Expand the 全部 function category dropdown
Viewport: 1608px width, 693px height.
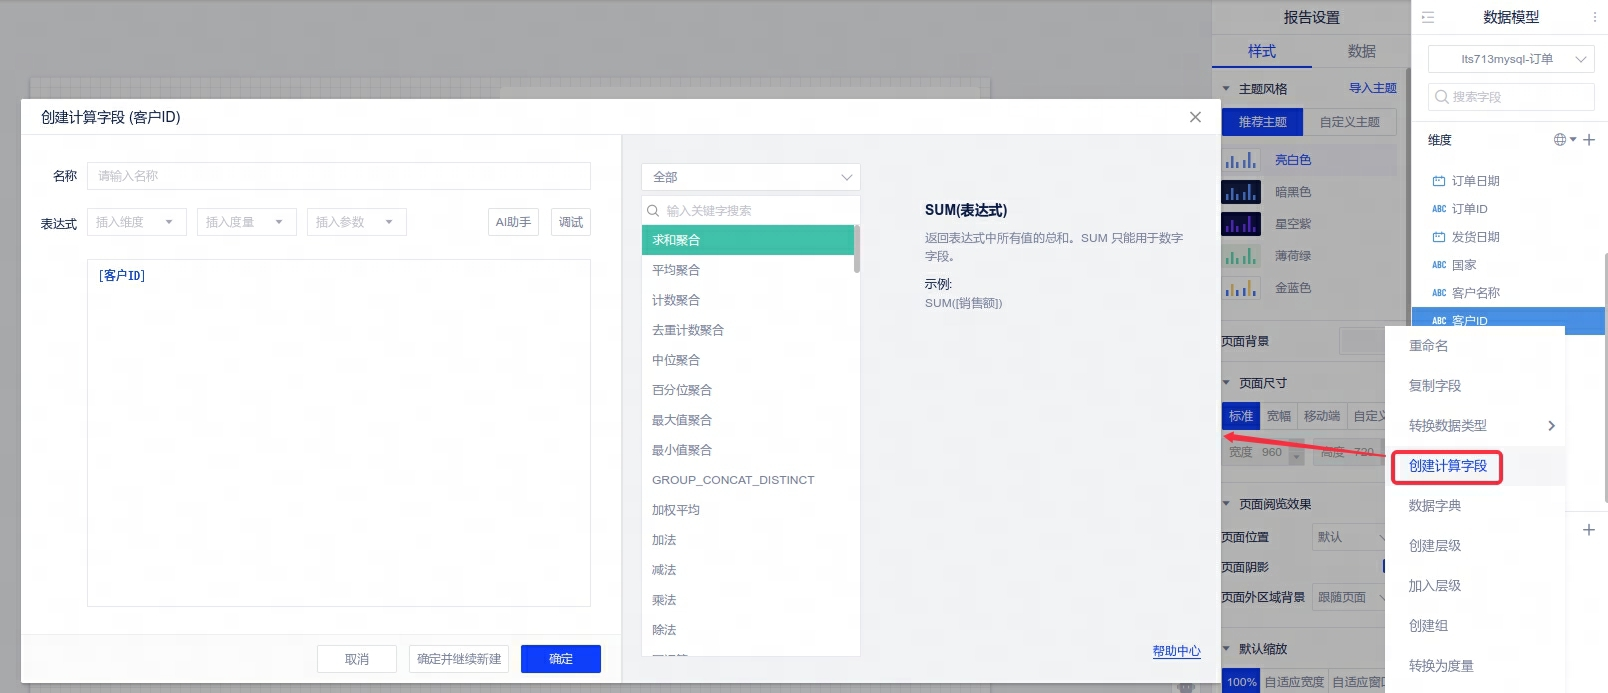[750, 177]
